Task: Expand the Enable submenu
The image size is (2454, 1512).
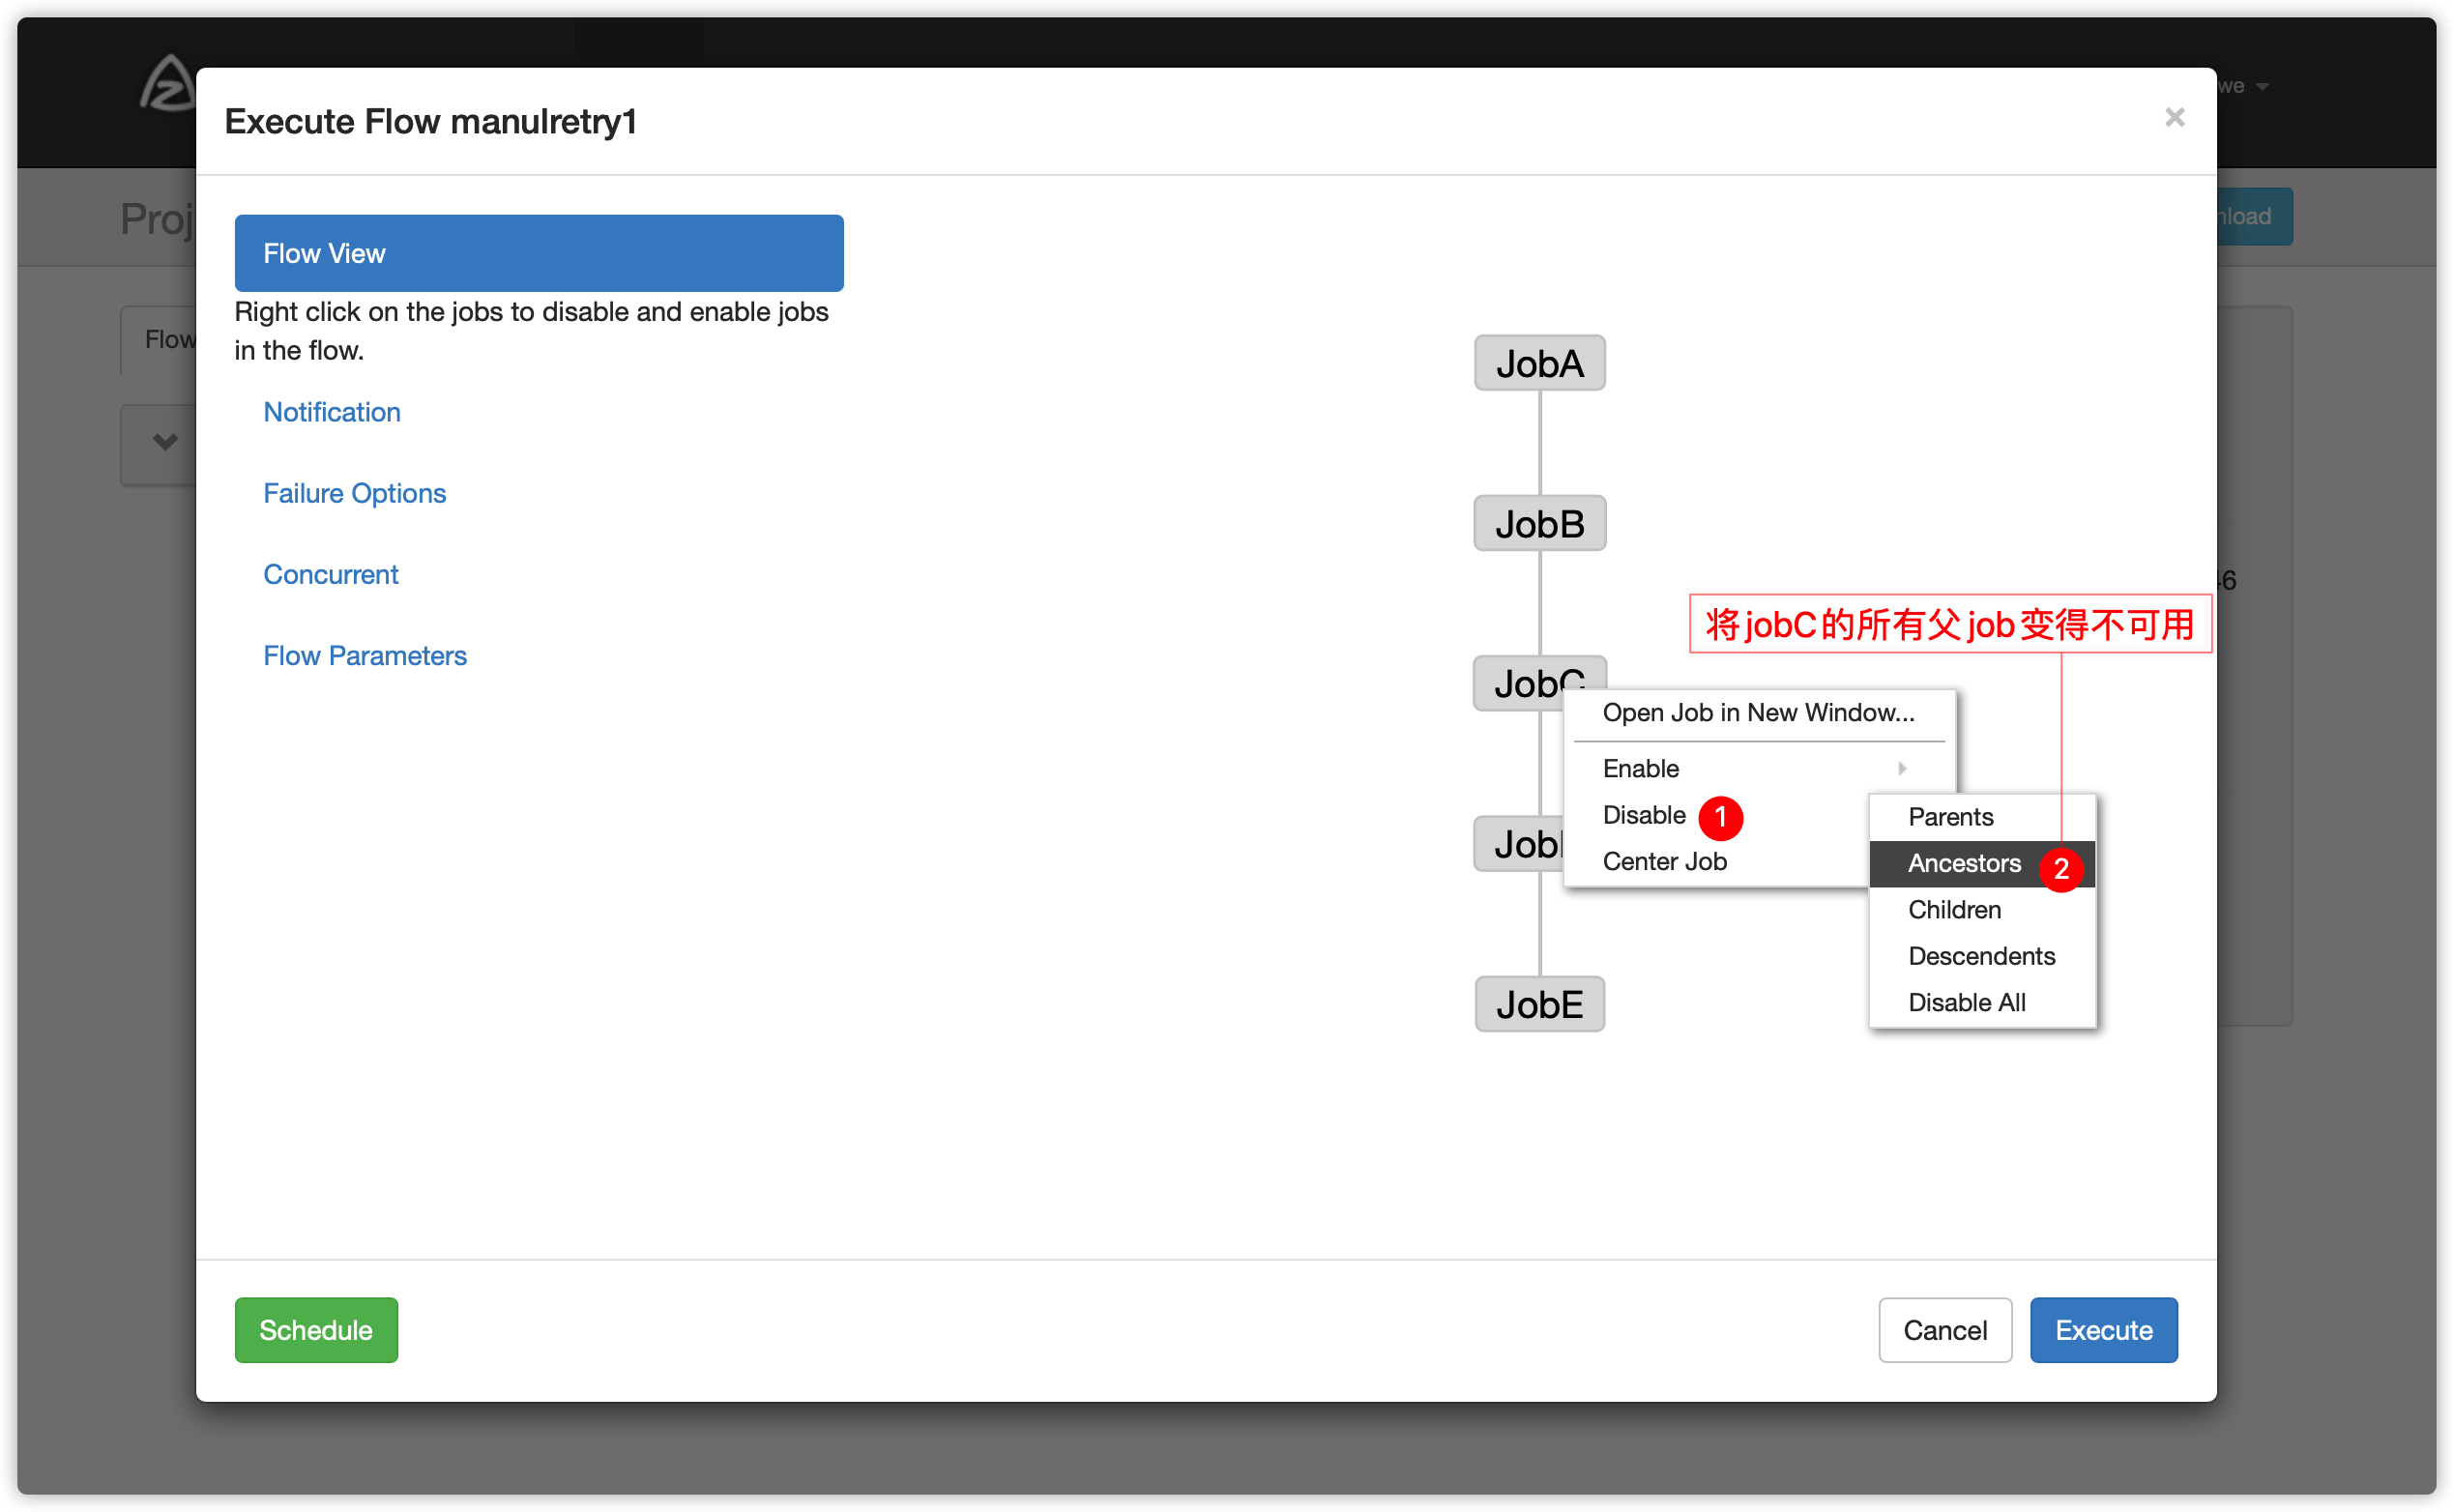Action: pyautogui.click(x=1759, y=768)
